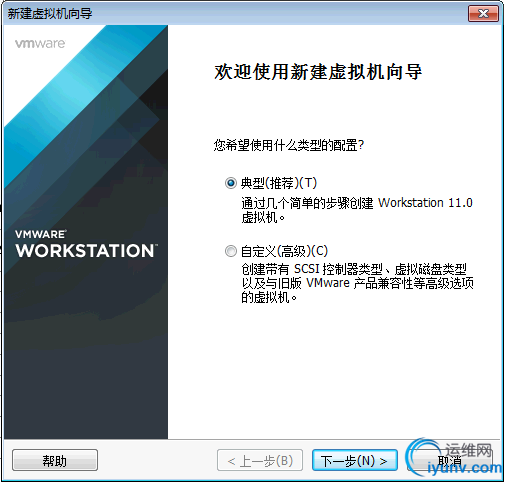Viewport: 508px width, 484px height.
Task: Close the 新建虚拟机向导 dialog window
Action: coord(483,14)
